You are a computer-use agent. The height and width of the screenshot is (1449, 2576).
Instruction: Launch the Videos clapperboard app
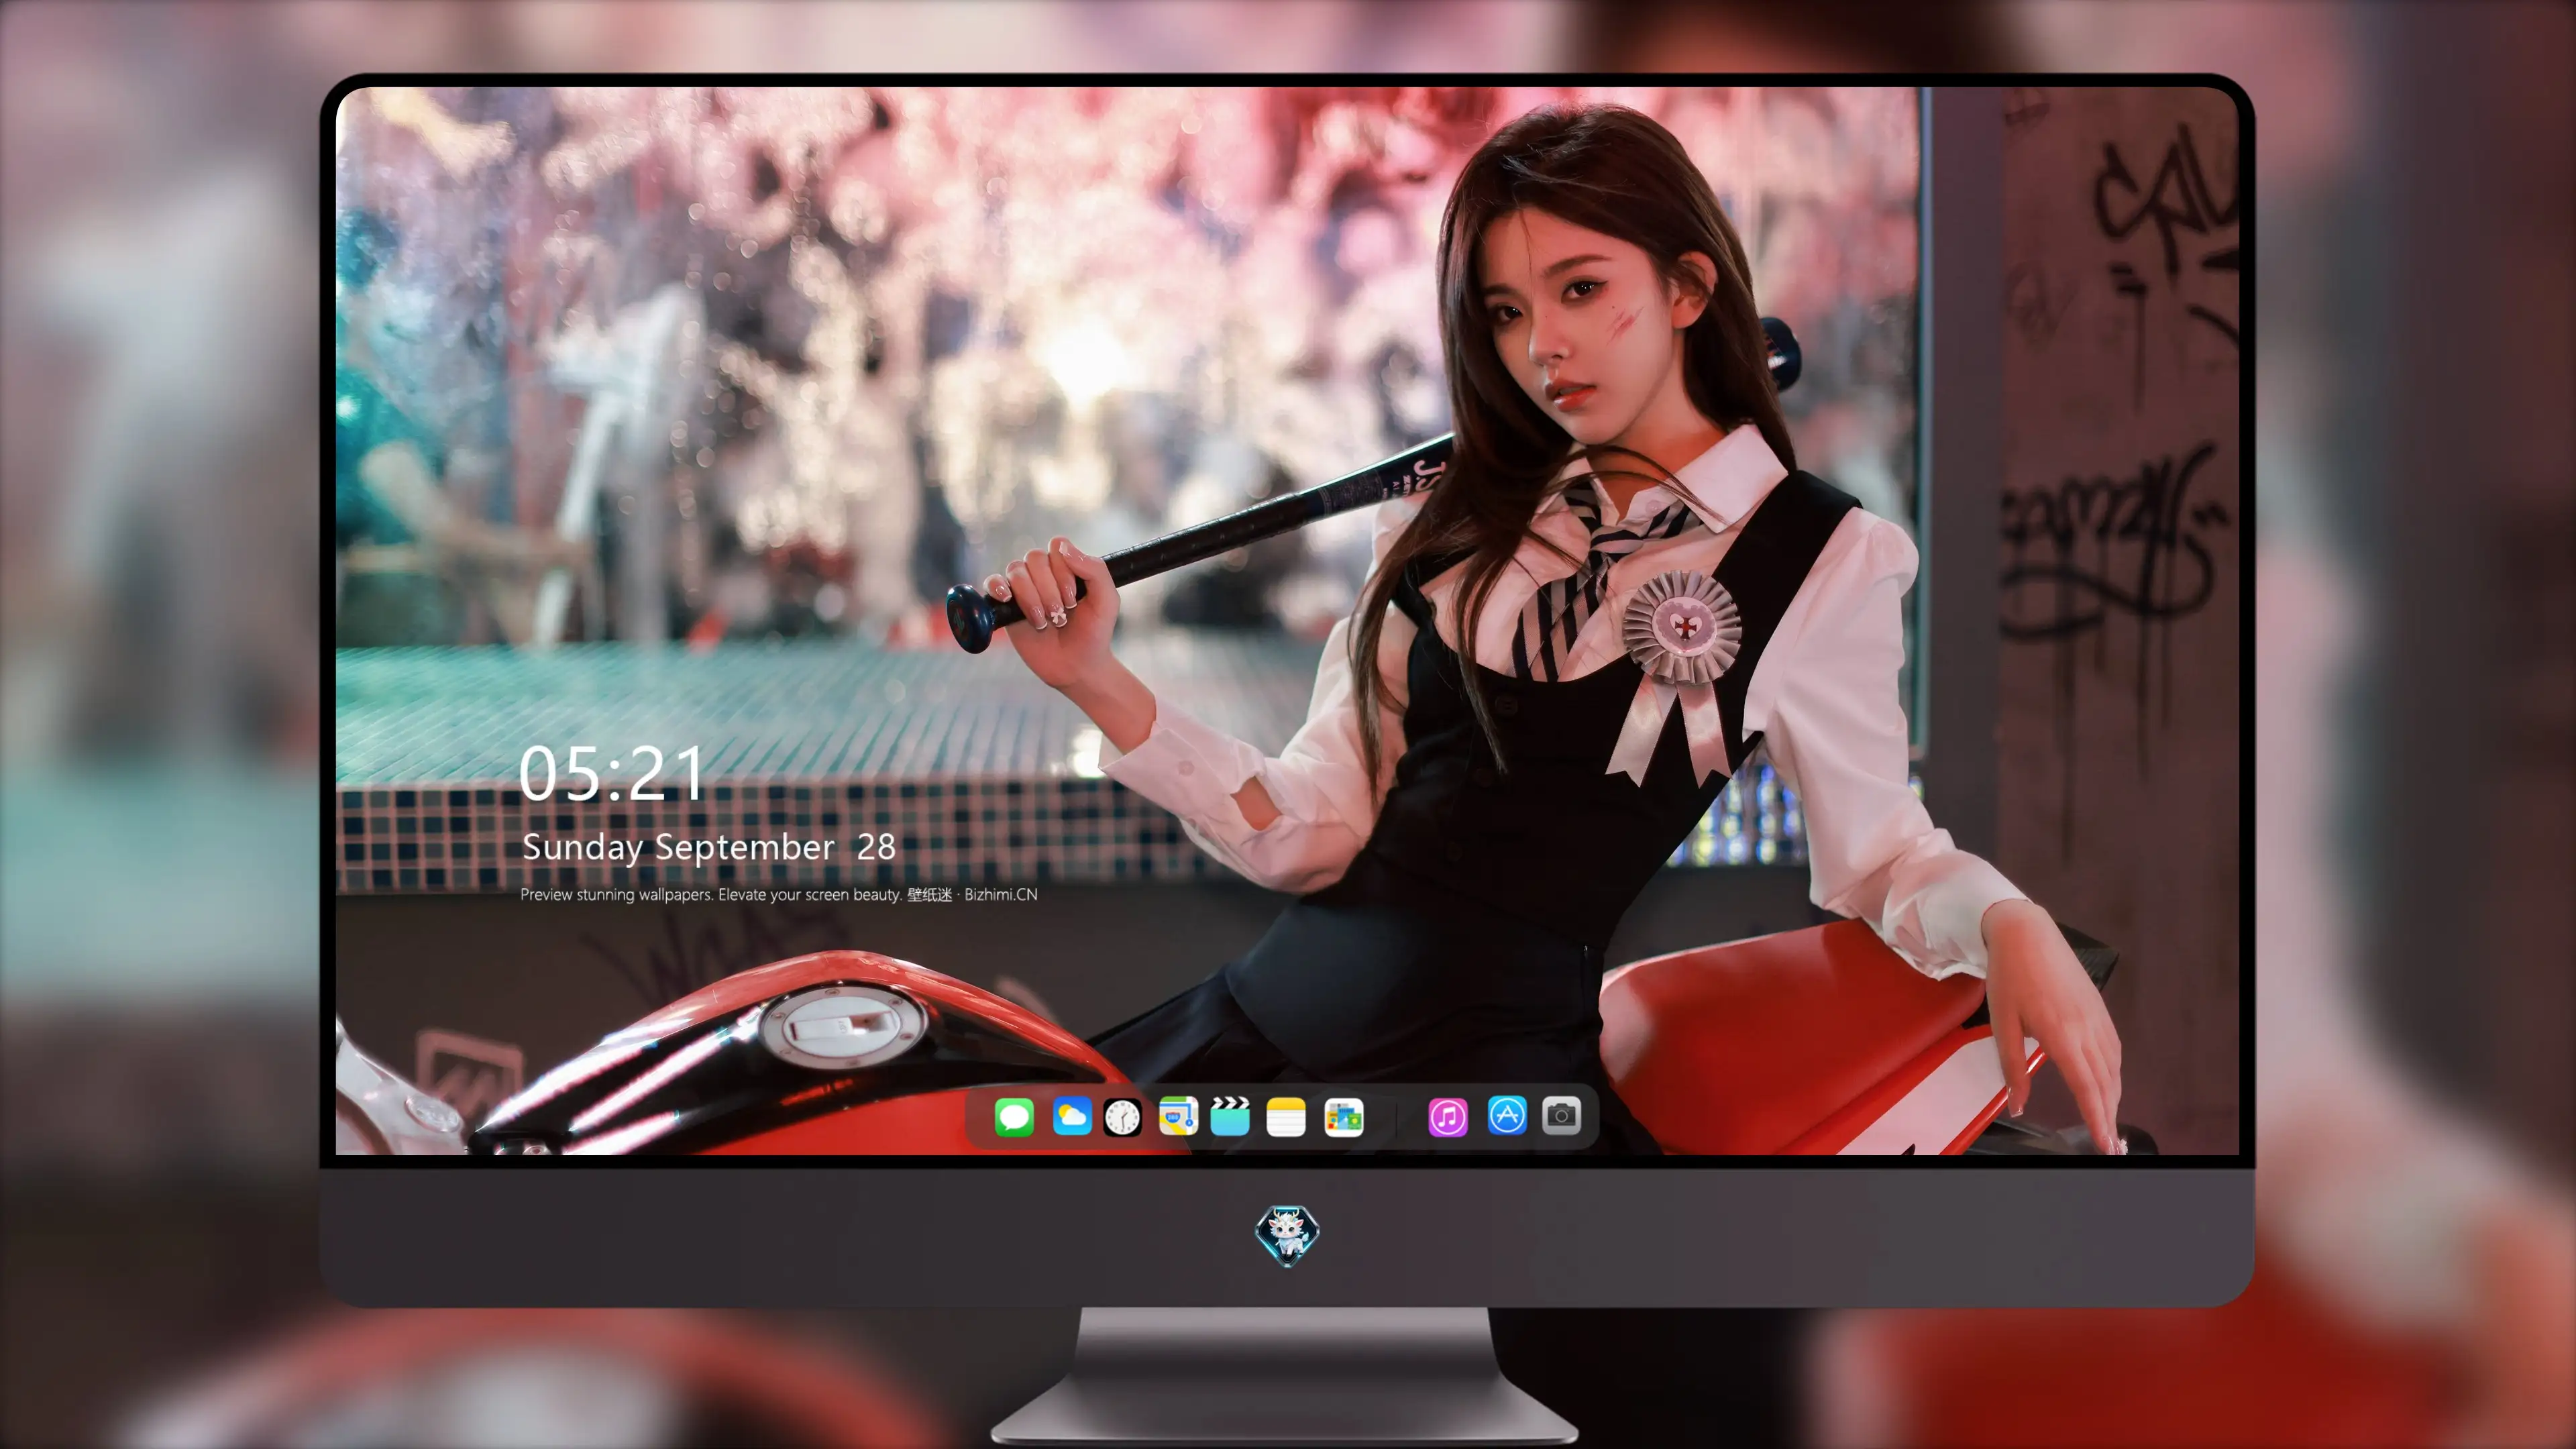point(1230,1117)
